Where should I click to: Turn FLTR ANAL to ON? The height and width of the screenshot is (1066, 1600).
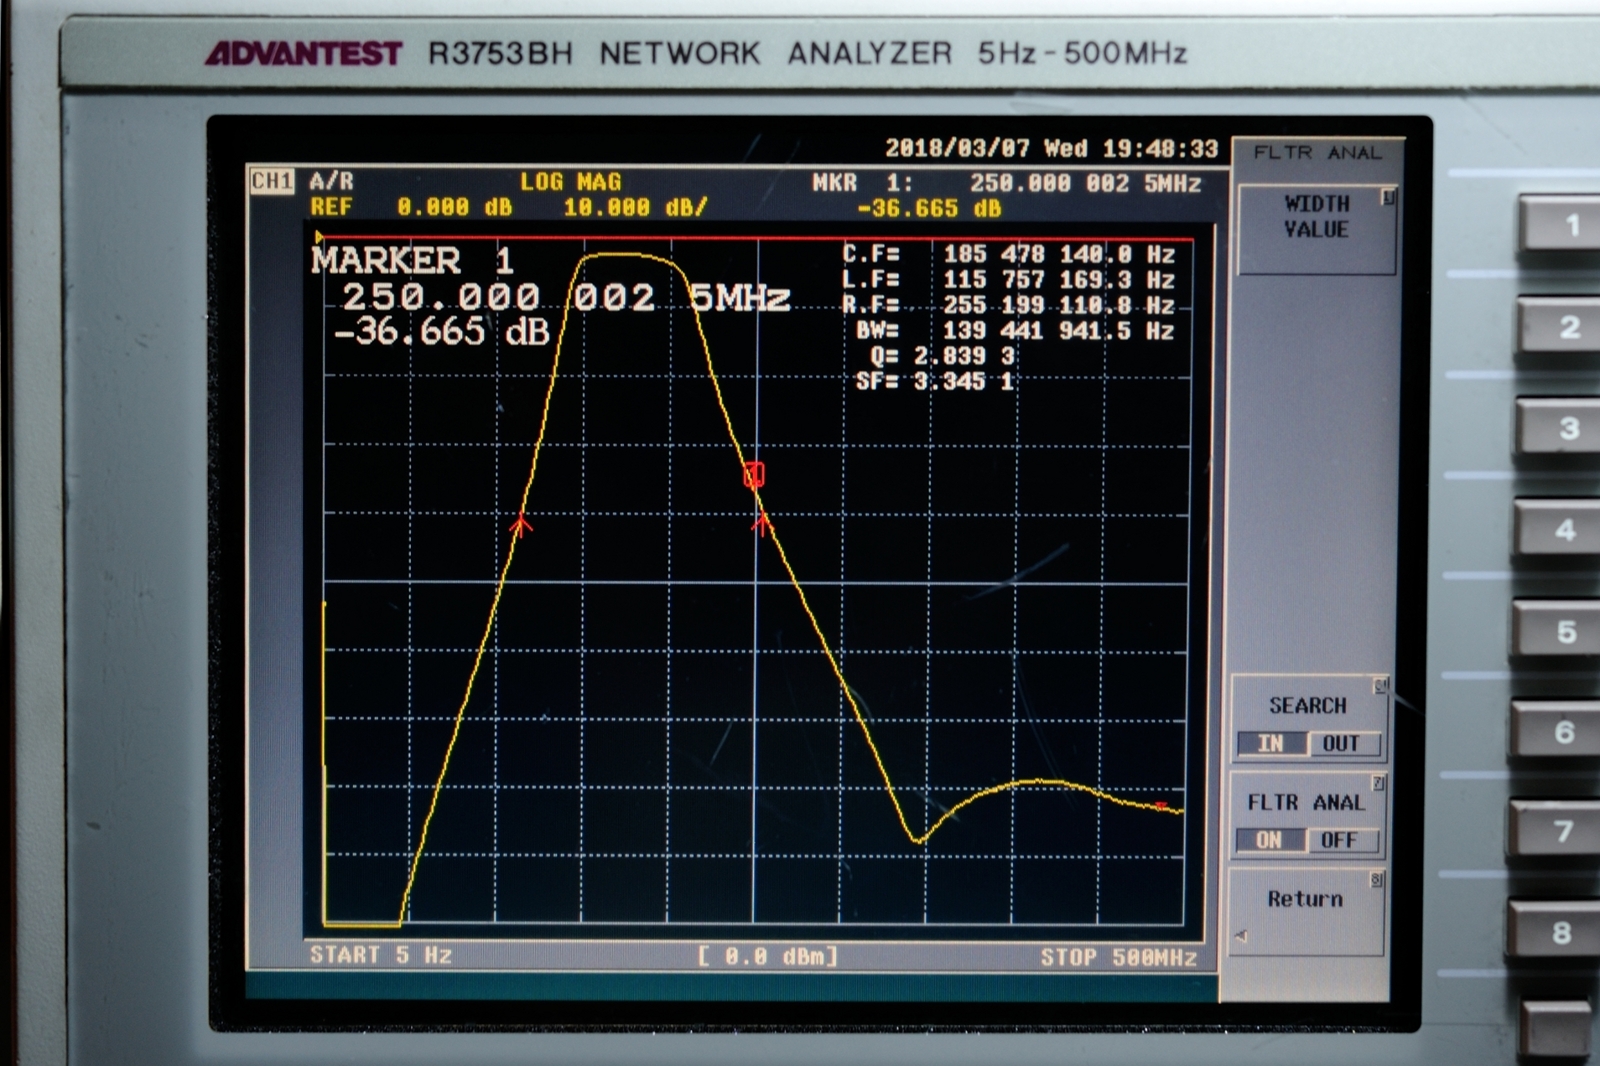pyautogui.click(x=1269, y=841)
